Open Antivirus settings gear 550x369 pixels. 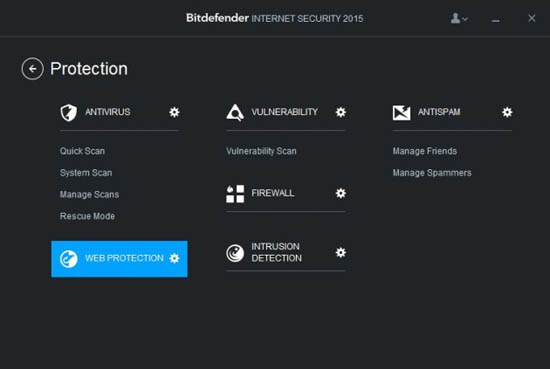coord(174,112)
